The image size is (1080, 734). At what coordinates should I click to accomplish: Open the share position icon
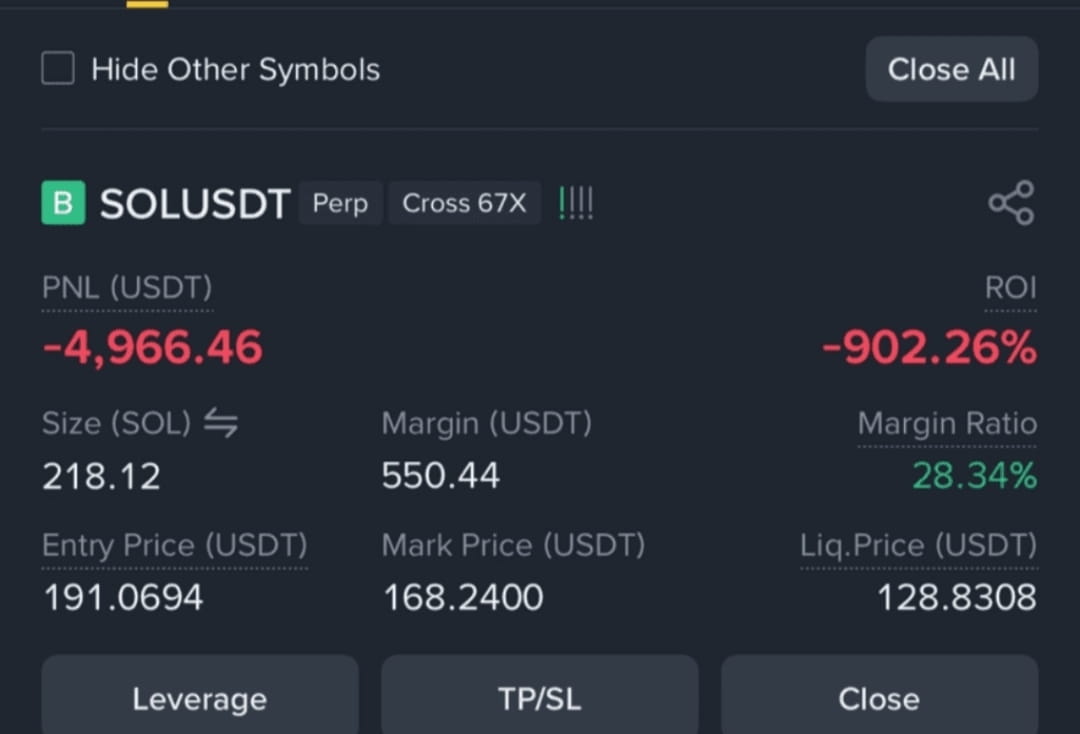pyautogui.click(x=1012, y=203)
